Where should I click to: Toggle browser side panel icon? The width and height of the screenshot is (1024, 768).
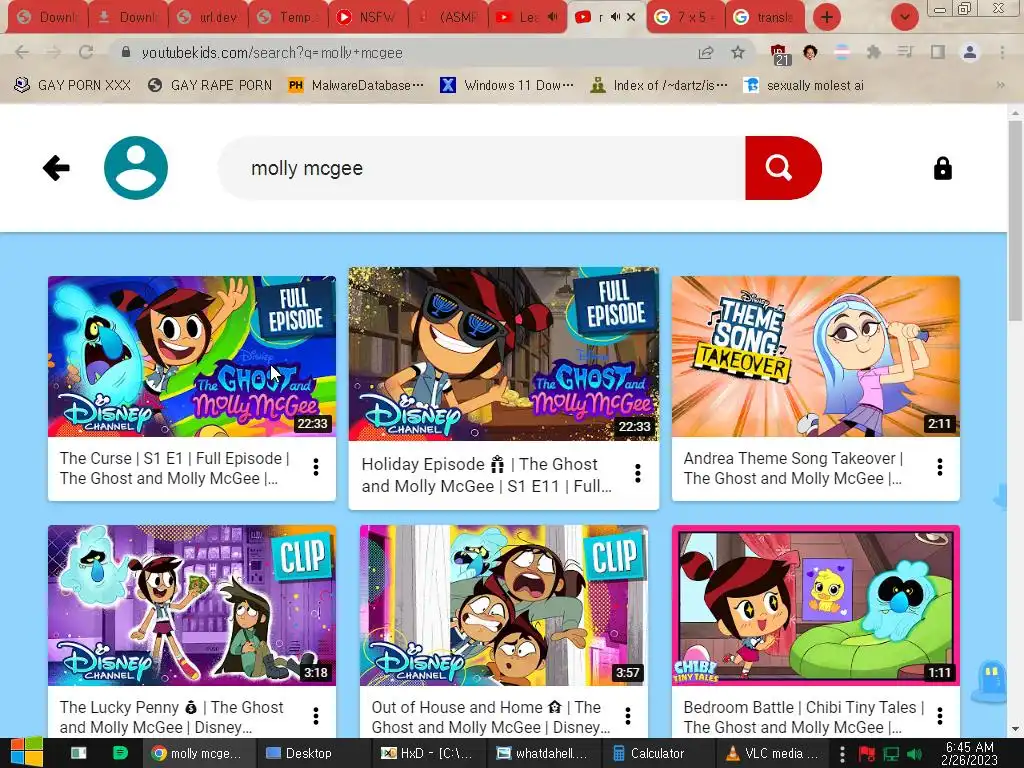point(938,52)
